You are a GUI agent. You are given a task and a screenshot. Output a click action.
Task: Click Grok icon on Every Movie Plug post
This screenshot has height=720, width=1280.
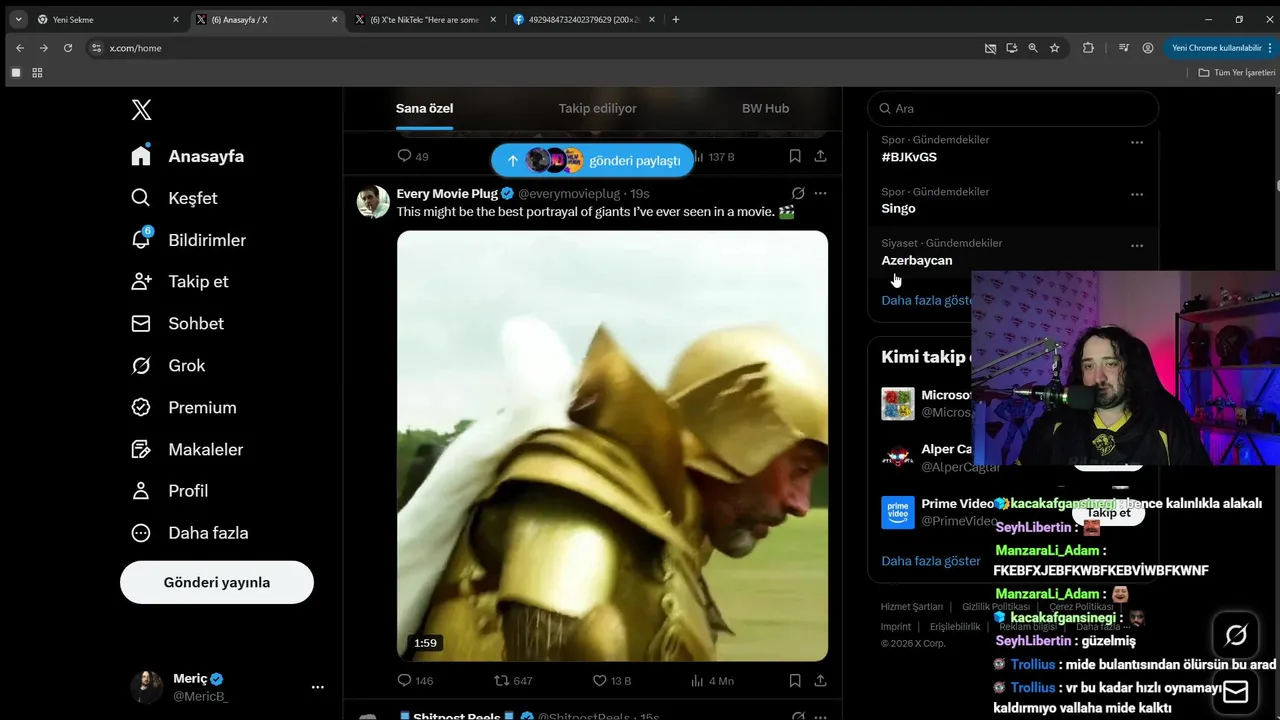(x=798, y=194)
